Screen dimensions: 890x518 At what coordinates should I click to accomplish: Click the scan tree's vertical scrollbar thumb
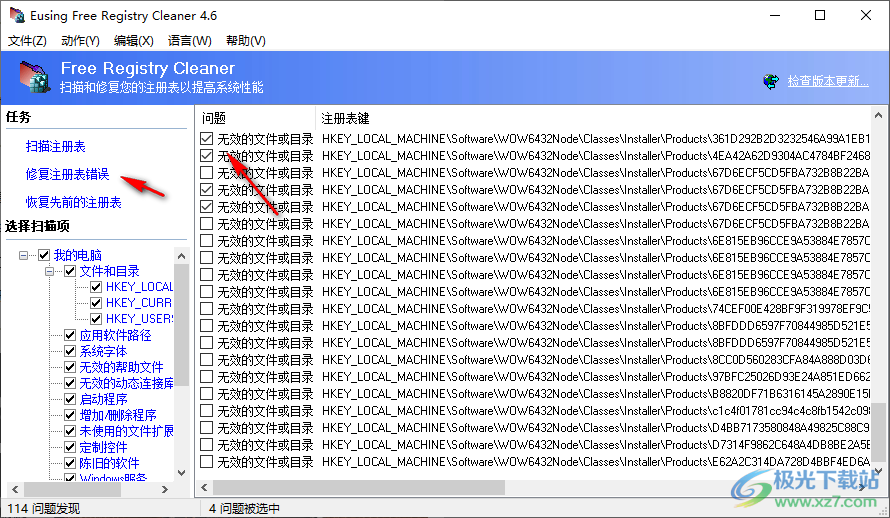(x=182, y=324)
